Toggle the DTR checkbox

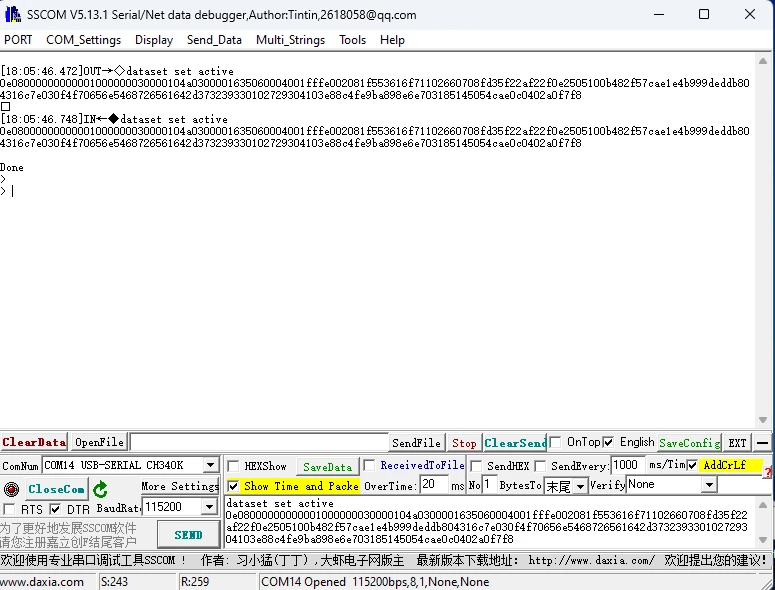56,510
